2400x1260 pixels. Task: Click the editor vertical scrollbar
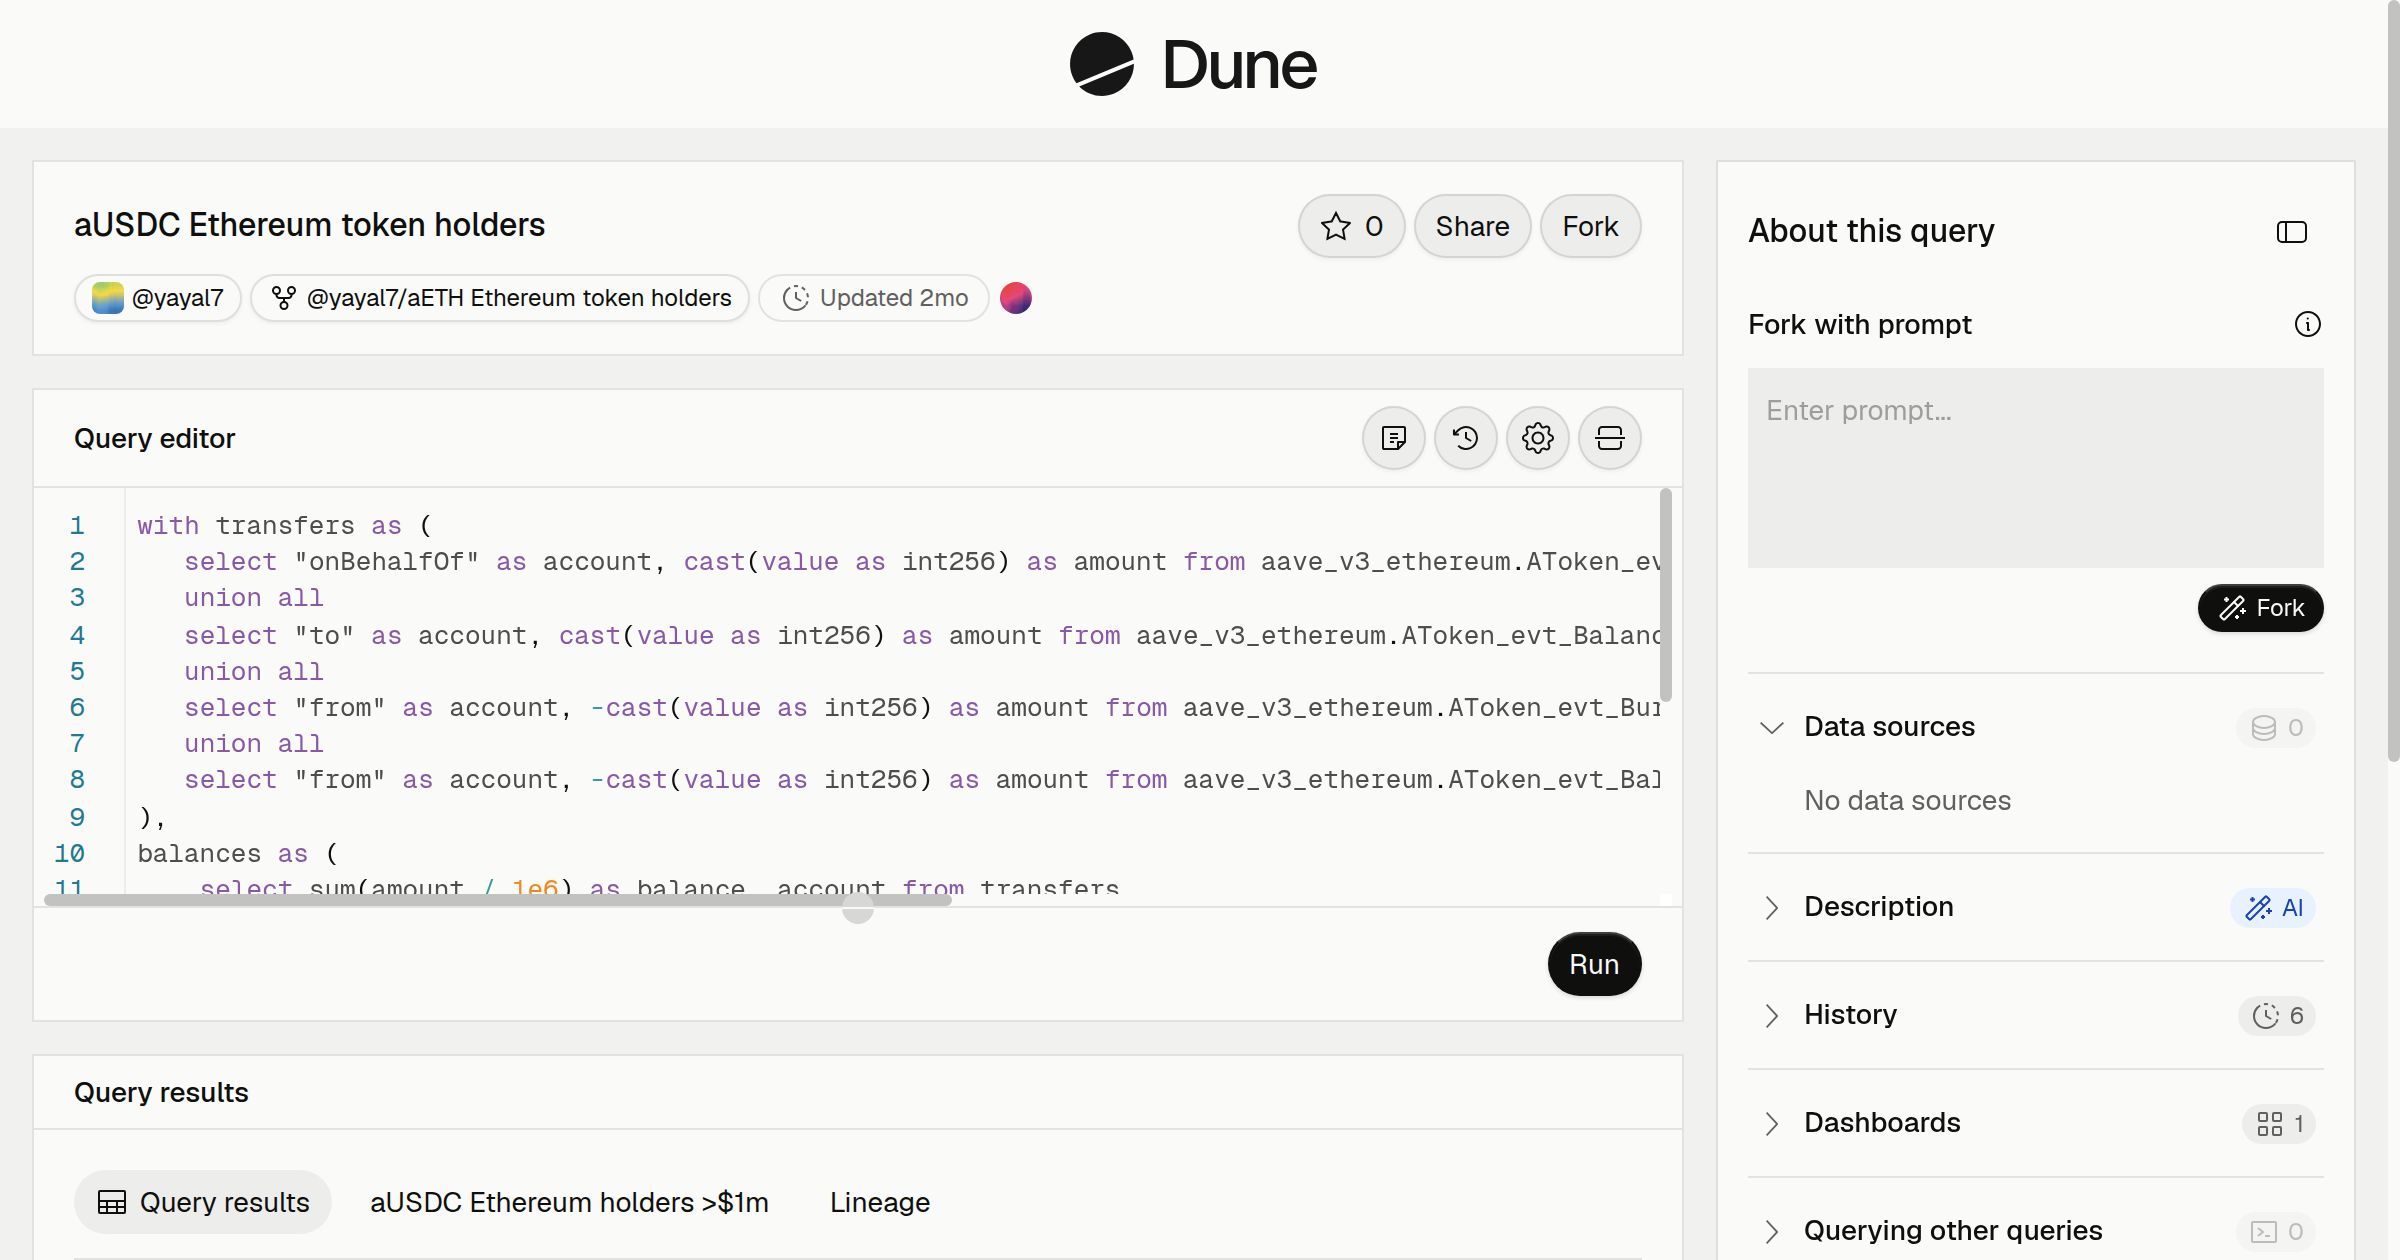1666,595
